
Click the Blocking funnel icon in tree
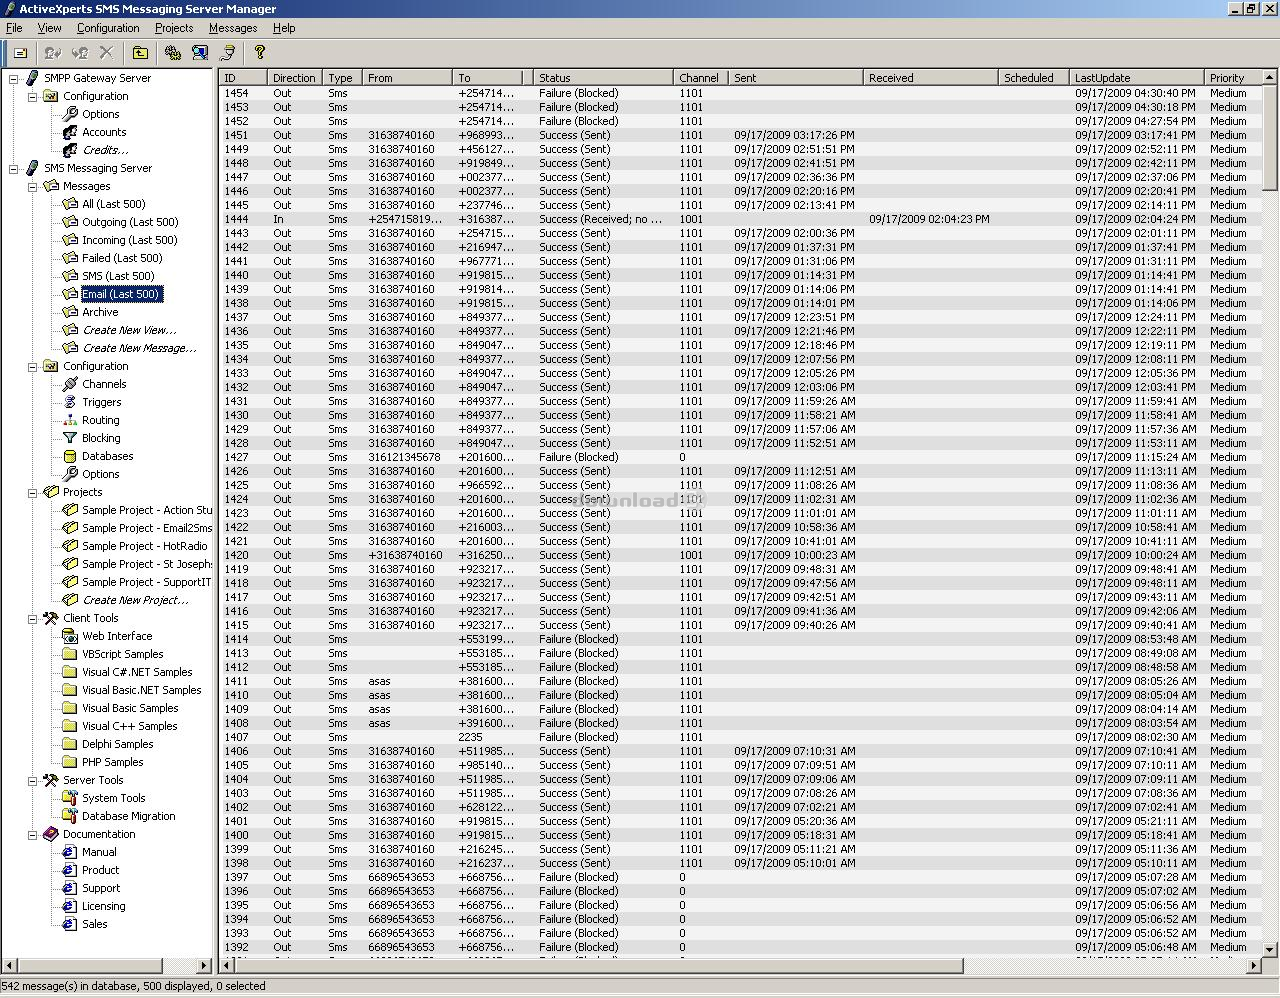tap(70, 438)
